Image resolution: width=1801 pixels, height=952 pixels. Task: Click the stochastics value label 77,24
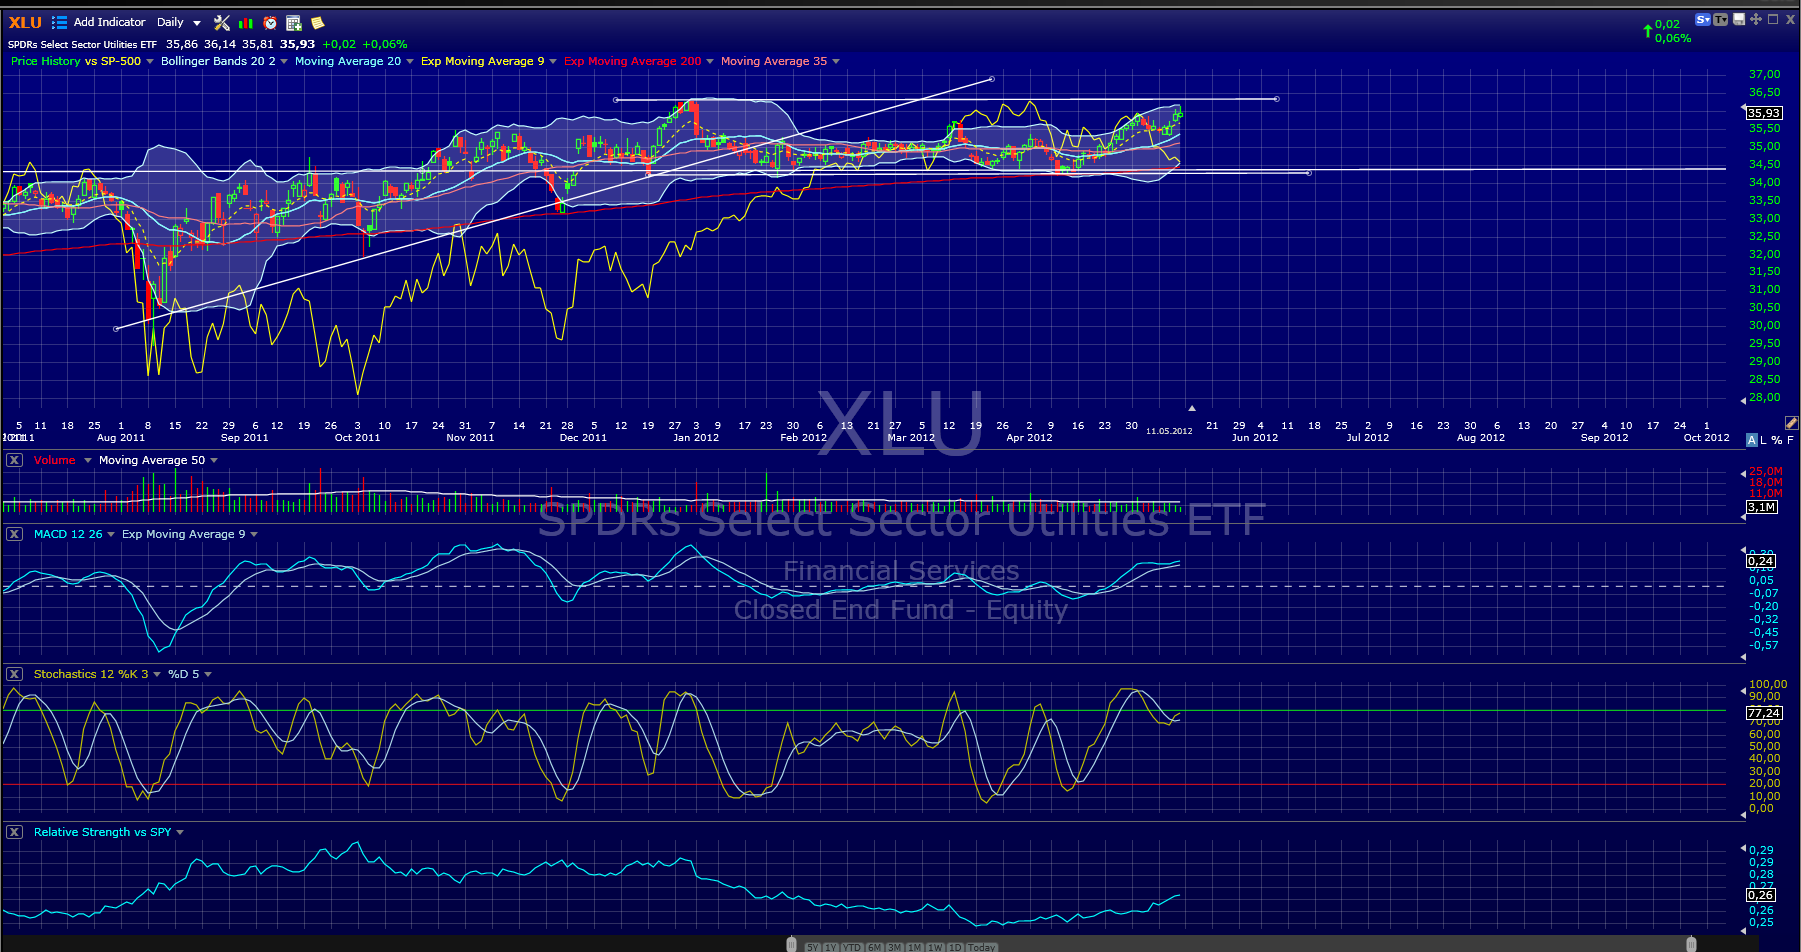1764,713
